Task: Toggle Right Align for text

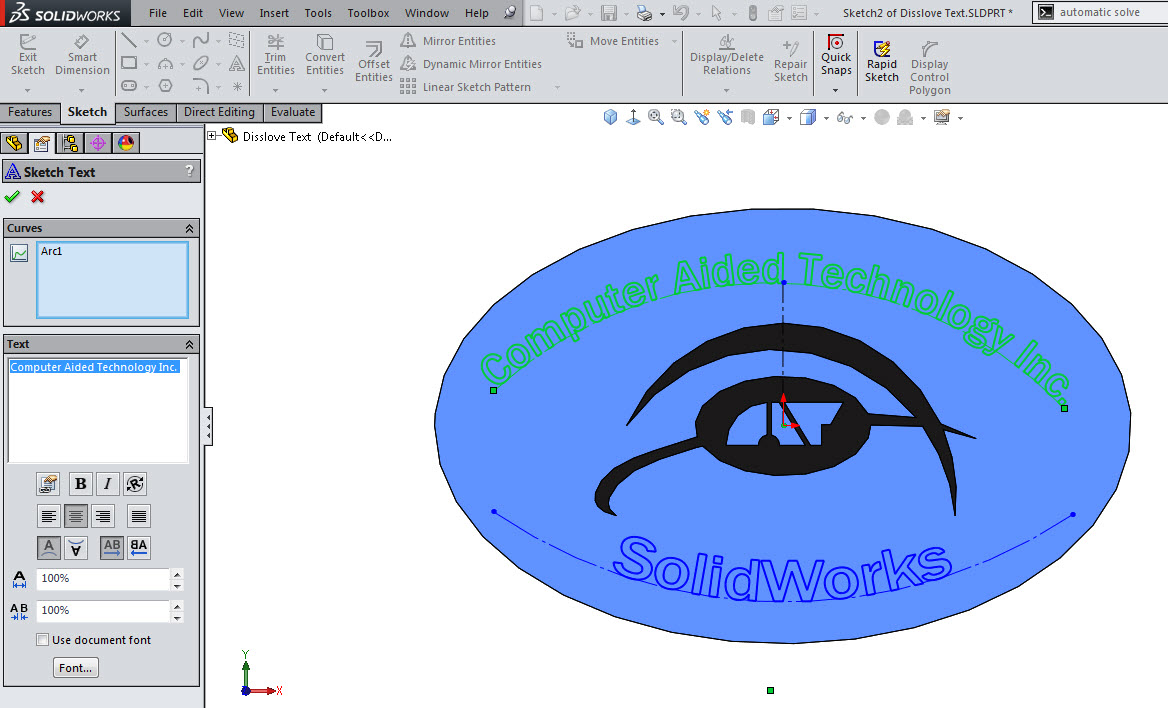Action: [103, 516]
